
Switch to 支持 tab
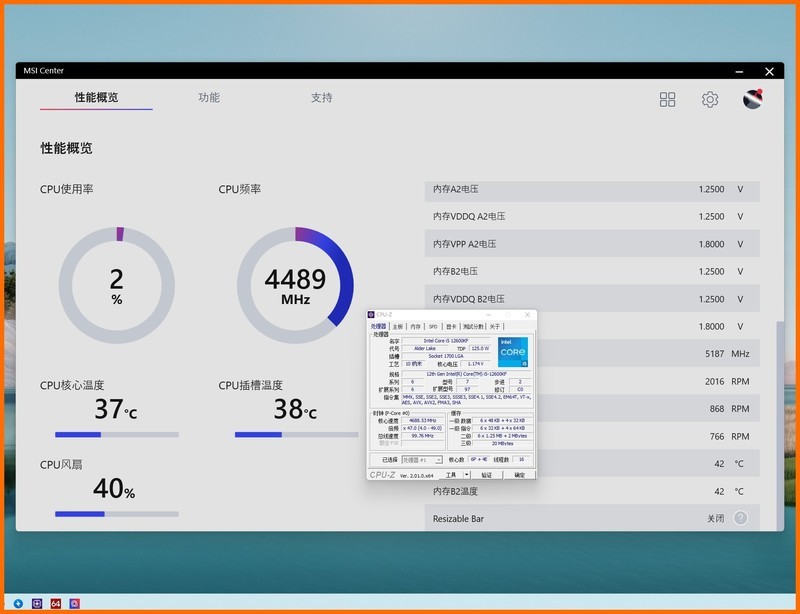pyautogui.click(x=321, y=97)
